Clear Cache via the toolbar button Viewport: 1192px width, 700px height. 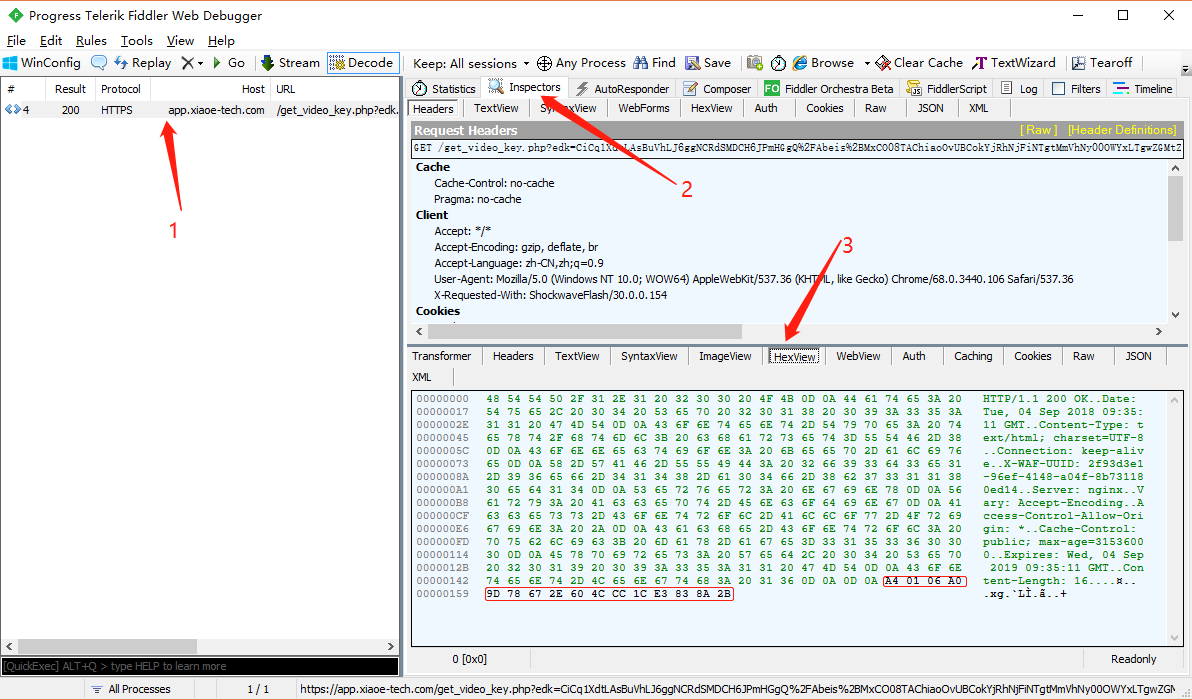coord(919,63)
